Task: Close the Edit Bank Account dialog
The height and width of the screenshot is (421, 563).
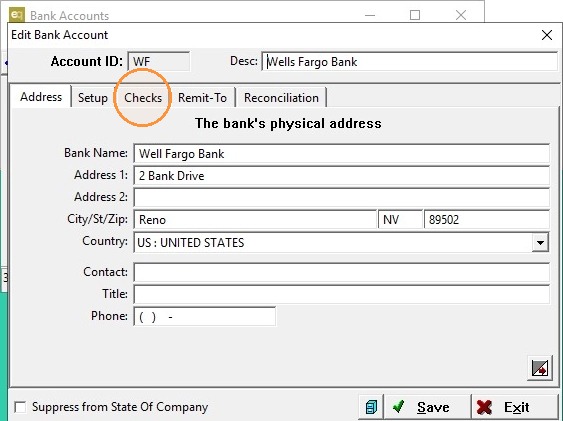Action: [546, 35]
